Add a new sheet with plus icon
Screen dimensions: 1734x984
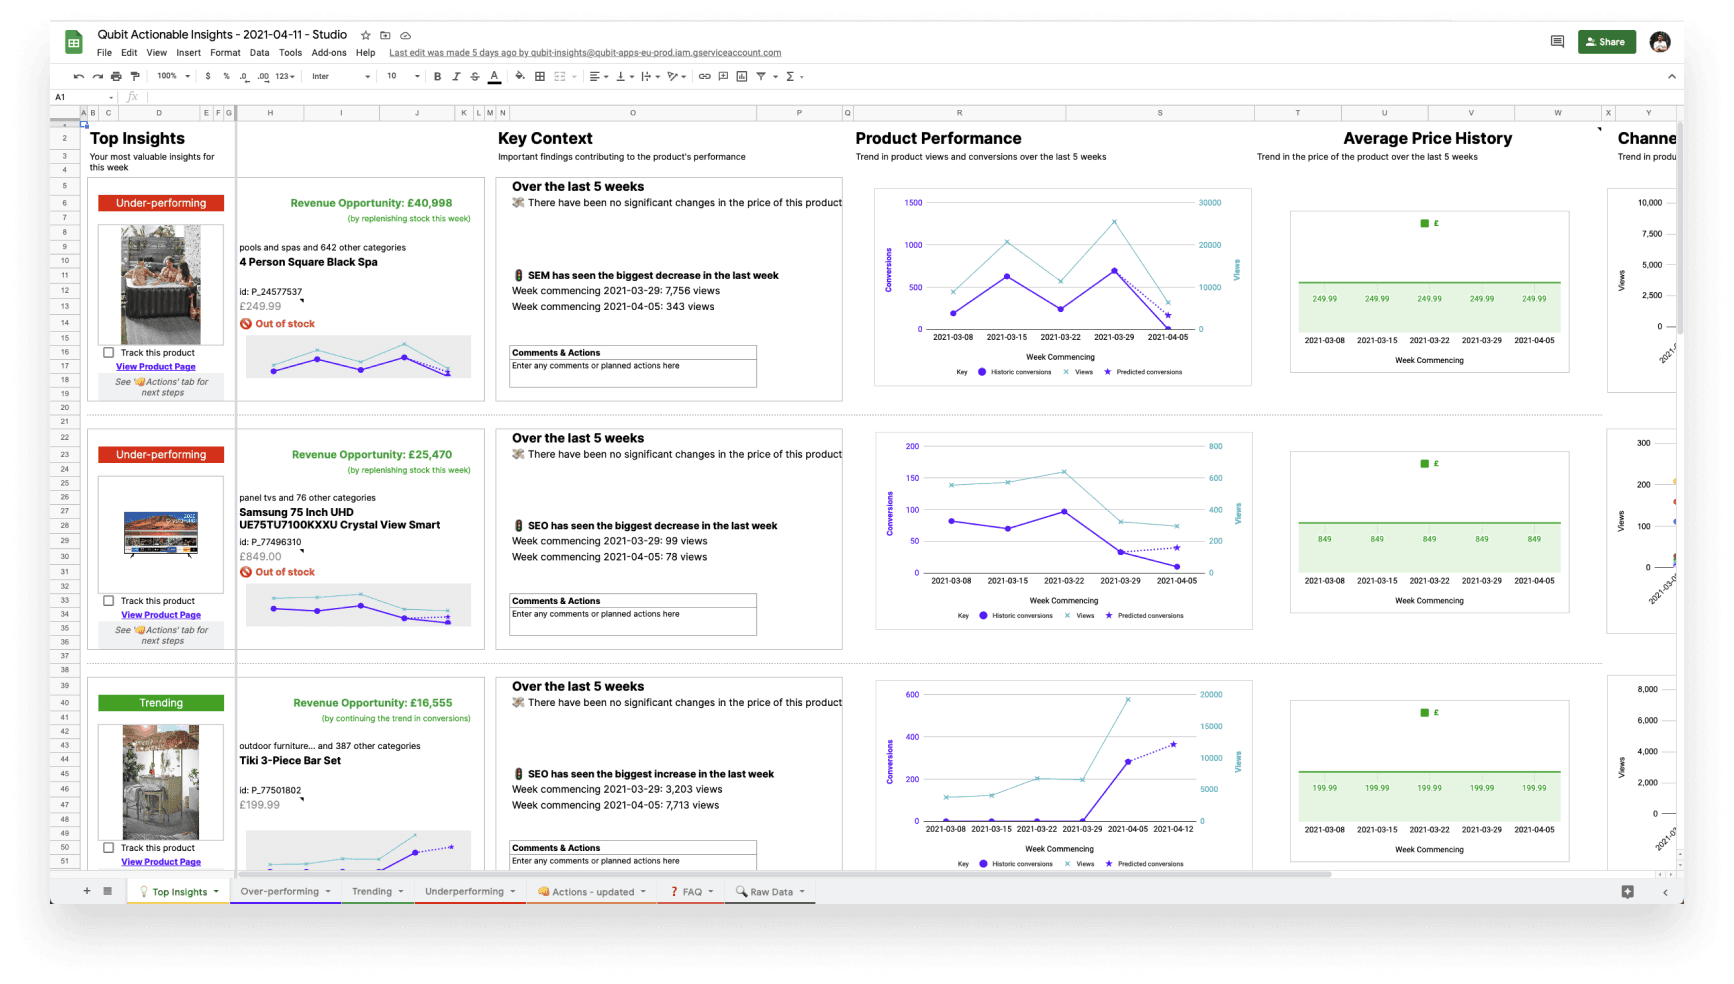click(x=87, y=891)
